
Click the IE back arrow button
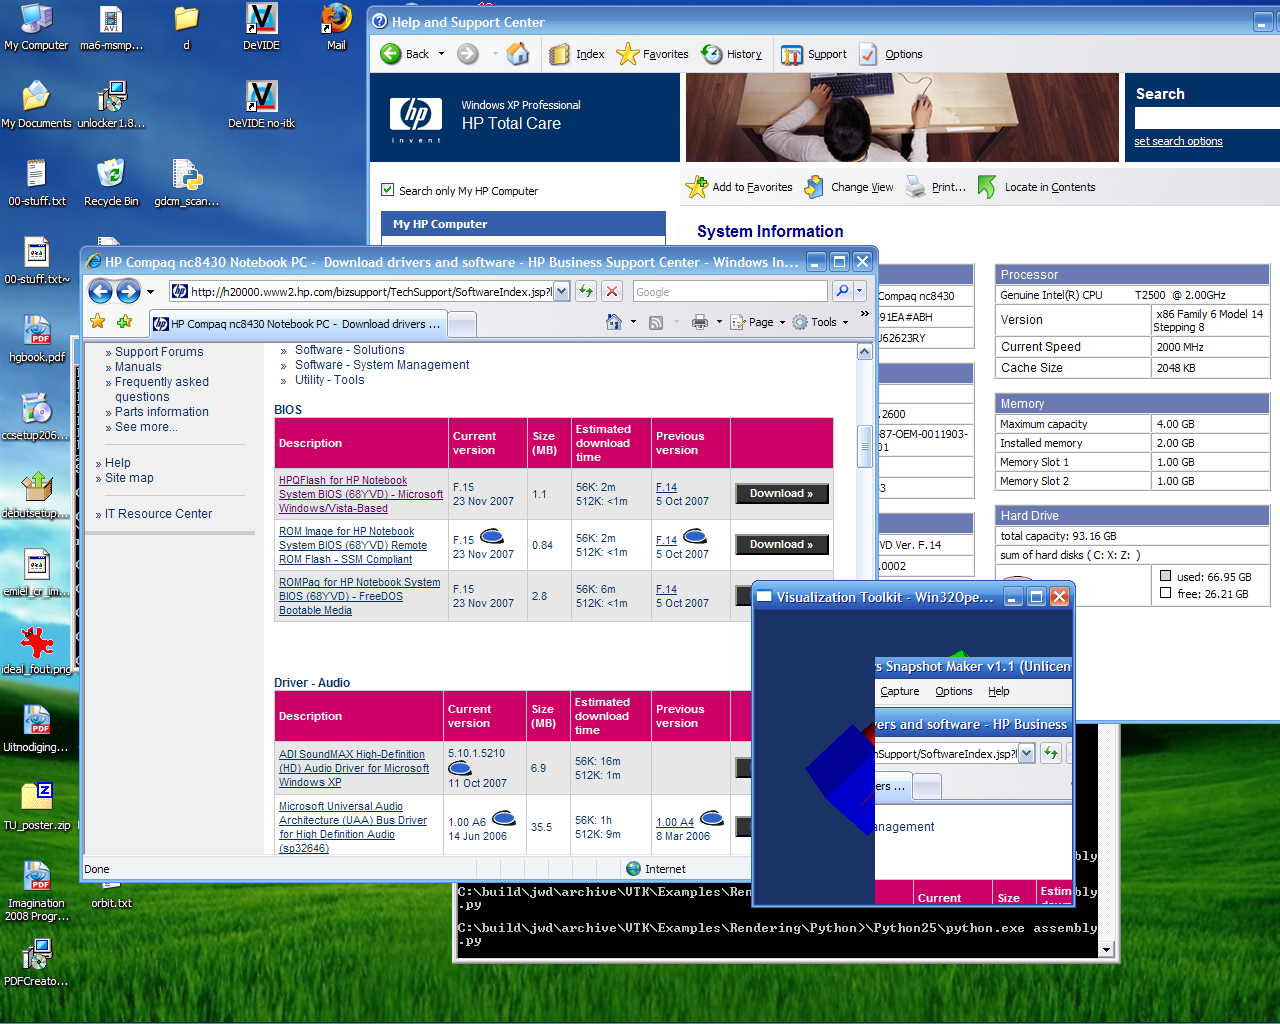tap(100, 291)
